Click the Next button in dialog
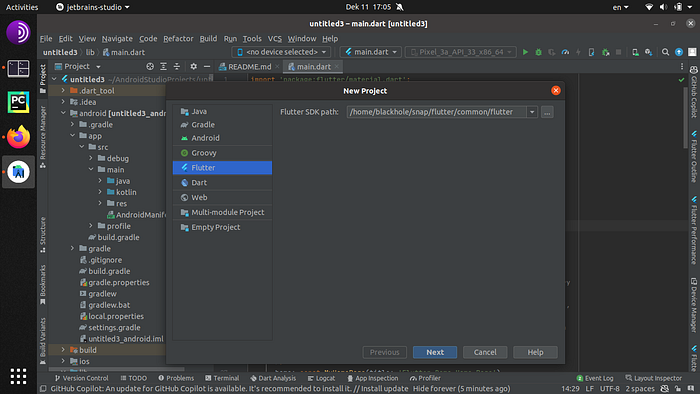The image size is (700, 394). [x=435, y=353]
